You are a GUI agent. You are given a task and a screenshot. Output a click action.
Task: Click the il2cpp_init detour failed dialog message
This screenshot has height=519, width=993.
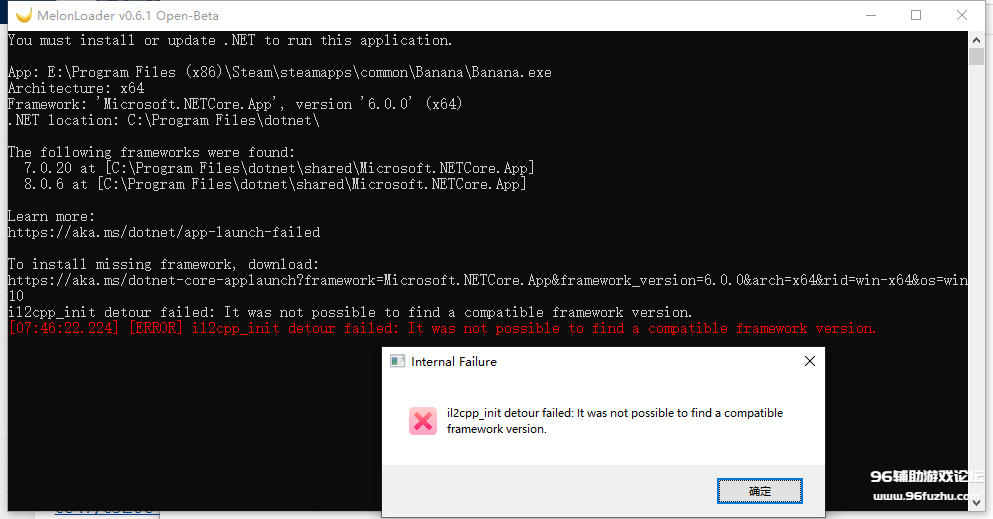click(615, 421)
